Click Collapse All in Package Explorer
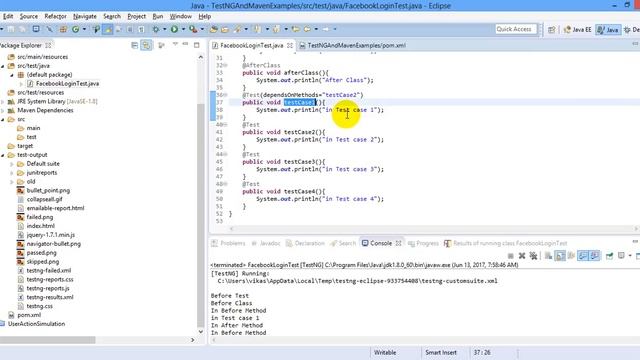The height and width of the screenshot is (360, 640). pyautogui.click(x=134, y=45)
